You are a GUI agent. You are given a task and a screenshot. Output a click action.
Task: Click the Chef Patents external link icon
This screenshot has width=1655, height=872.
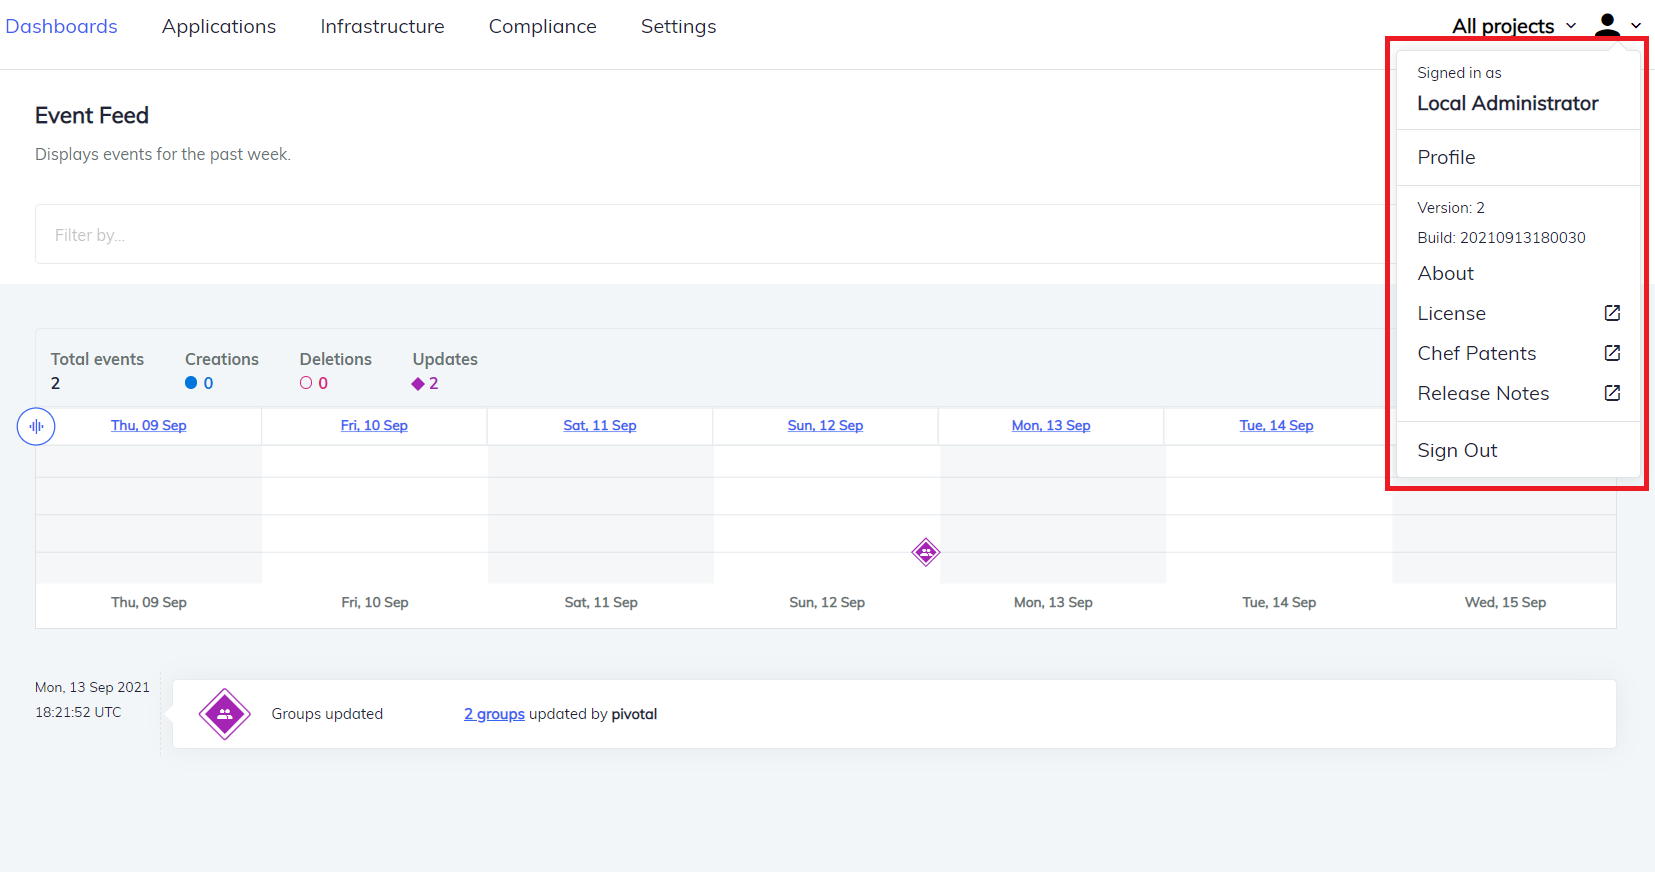(1612, 353)
